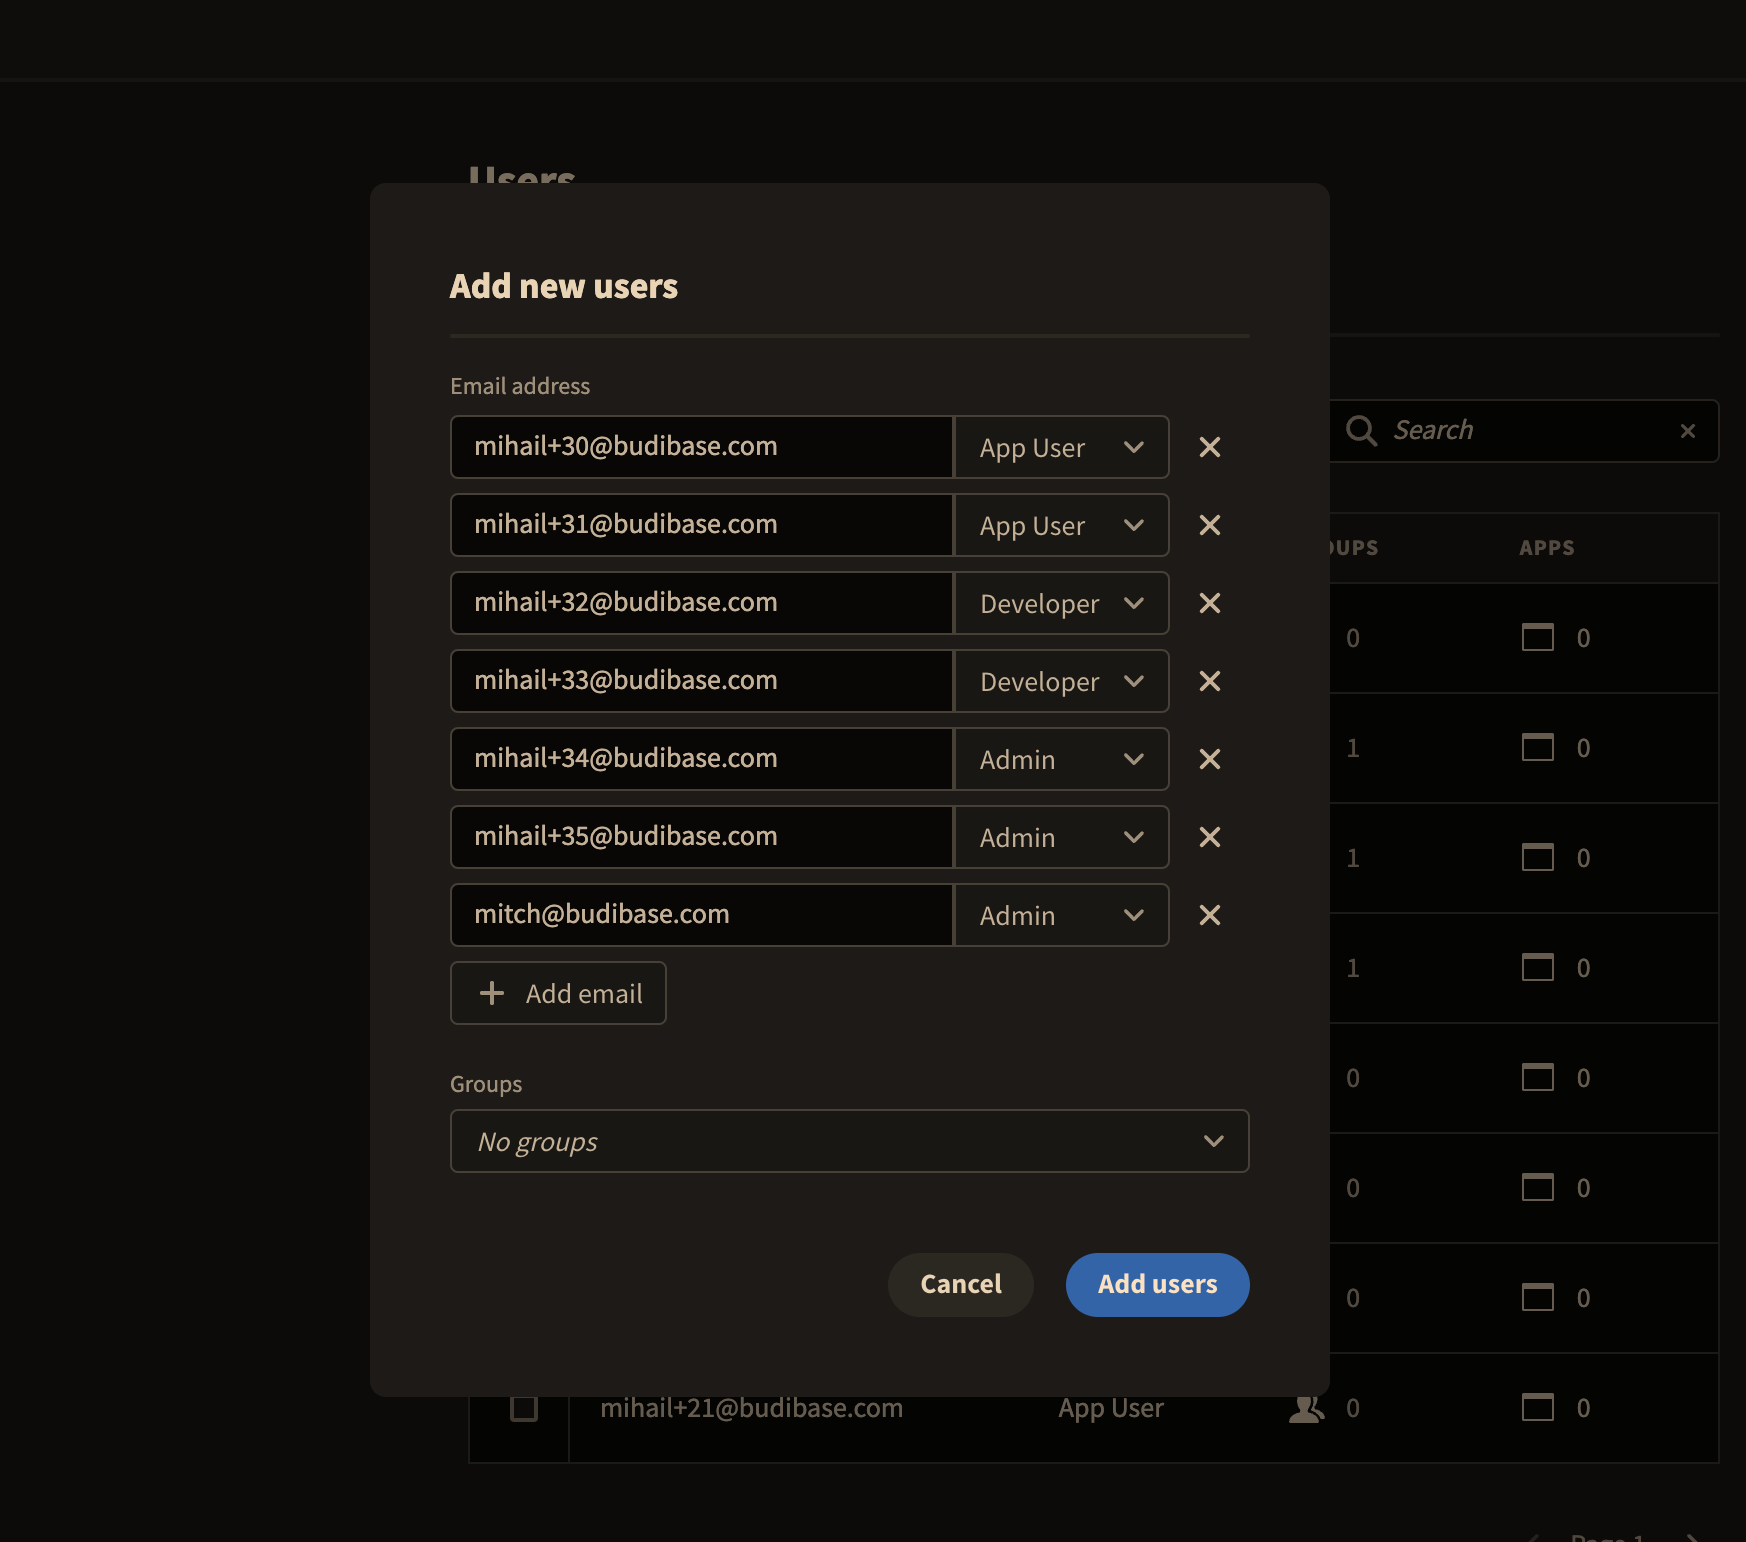Remove the mihail+32@budibase.com email row
The height and width of the screenshot is (1542, 1746).
click(x=1210, y=603)
